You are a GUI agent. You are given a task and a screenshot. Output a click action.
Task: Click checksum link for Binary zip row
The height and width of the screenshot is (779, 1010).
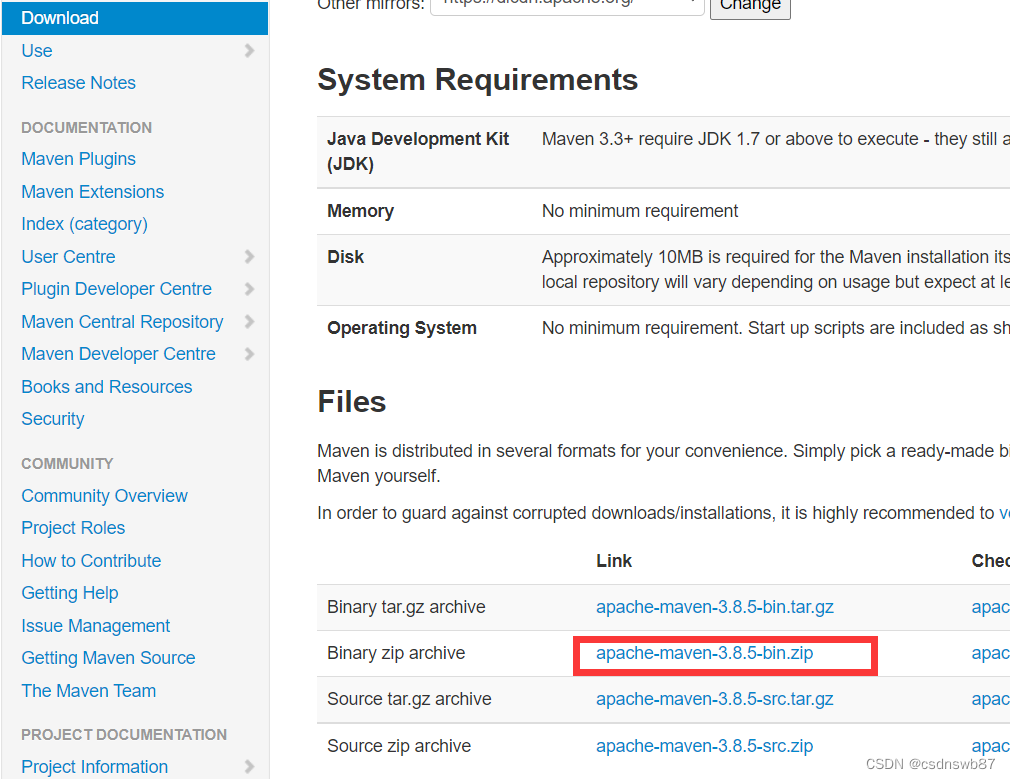point(991,653)
